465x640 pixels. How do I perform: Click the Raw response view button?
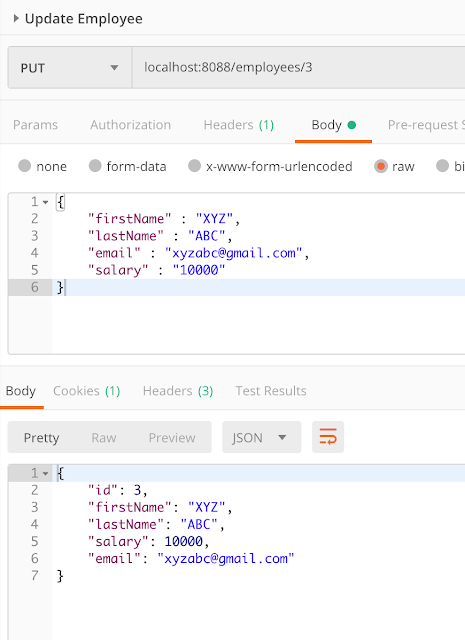point(104,438)
